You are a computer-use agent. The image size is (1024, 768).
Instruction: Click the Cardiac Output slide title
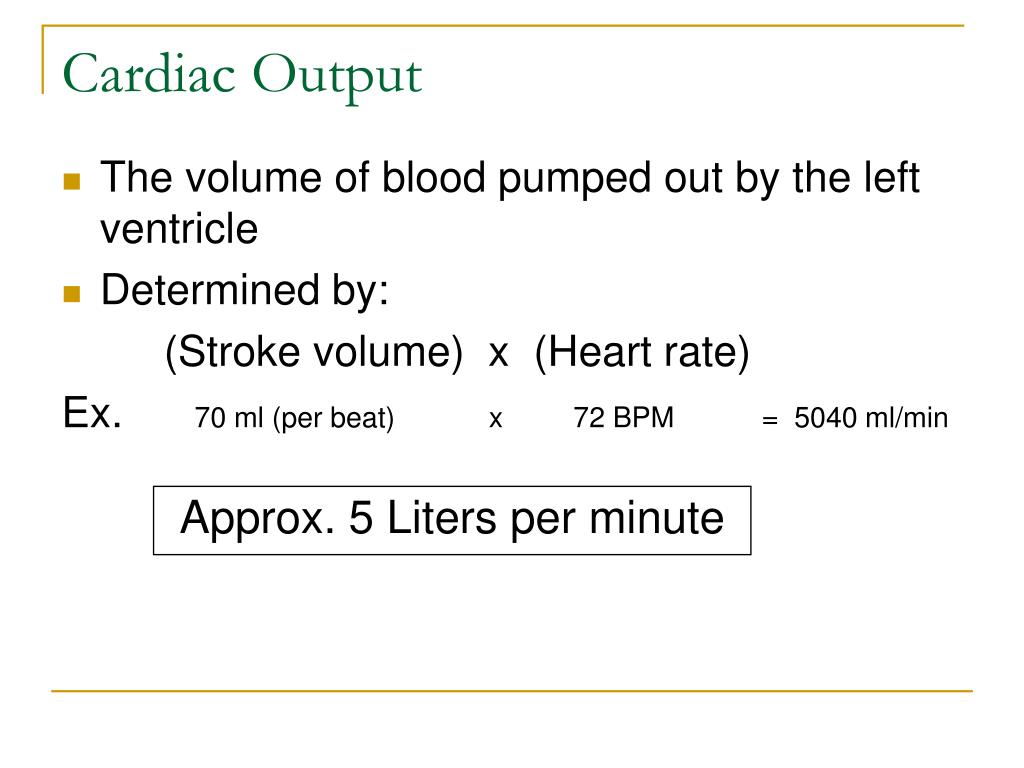242,75
